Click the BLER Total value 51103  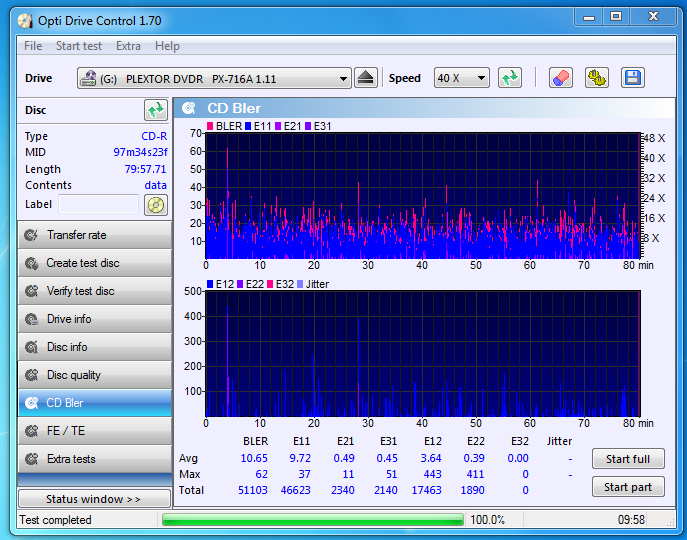tap(253, 490)
